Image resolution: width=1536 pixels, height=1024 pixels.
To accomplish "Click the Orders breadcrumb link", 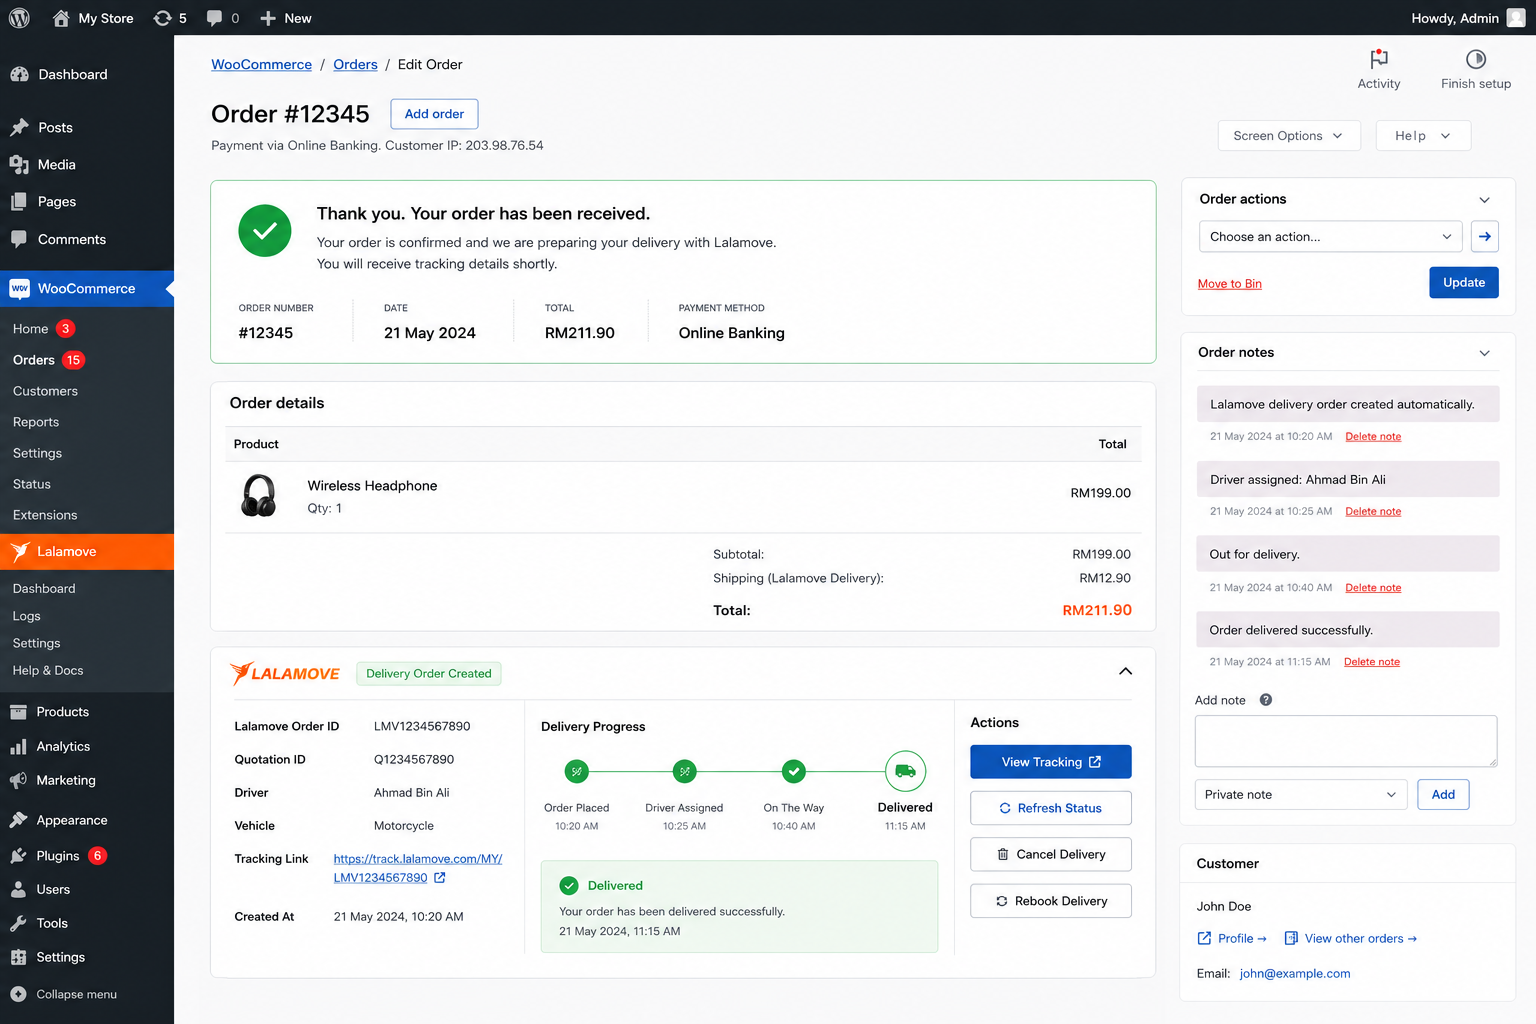I will 355,64.
